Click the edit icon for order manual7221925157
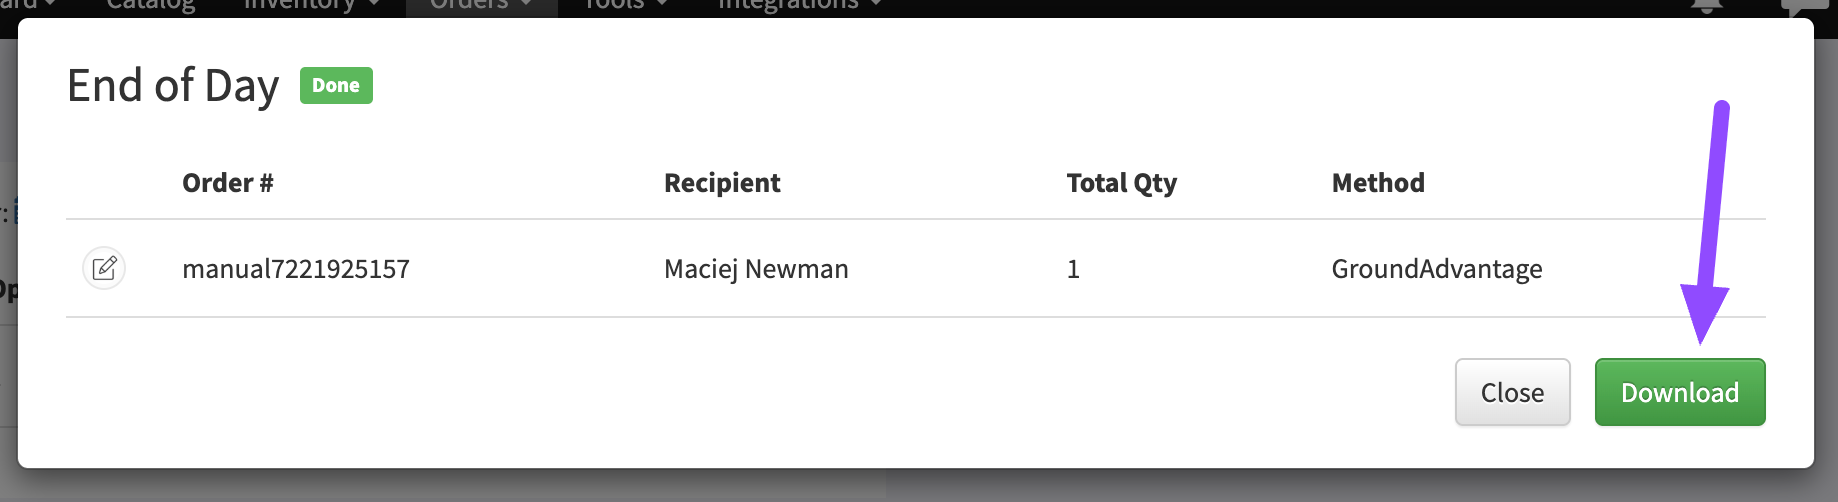The height and width of the screenshot is (502, 1838). (104, 268)
